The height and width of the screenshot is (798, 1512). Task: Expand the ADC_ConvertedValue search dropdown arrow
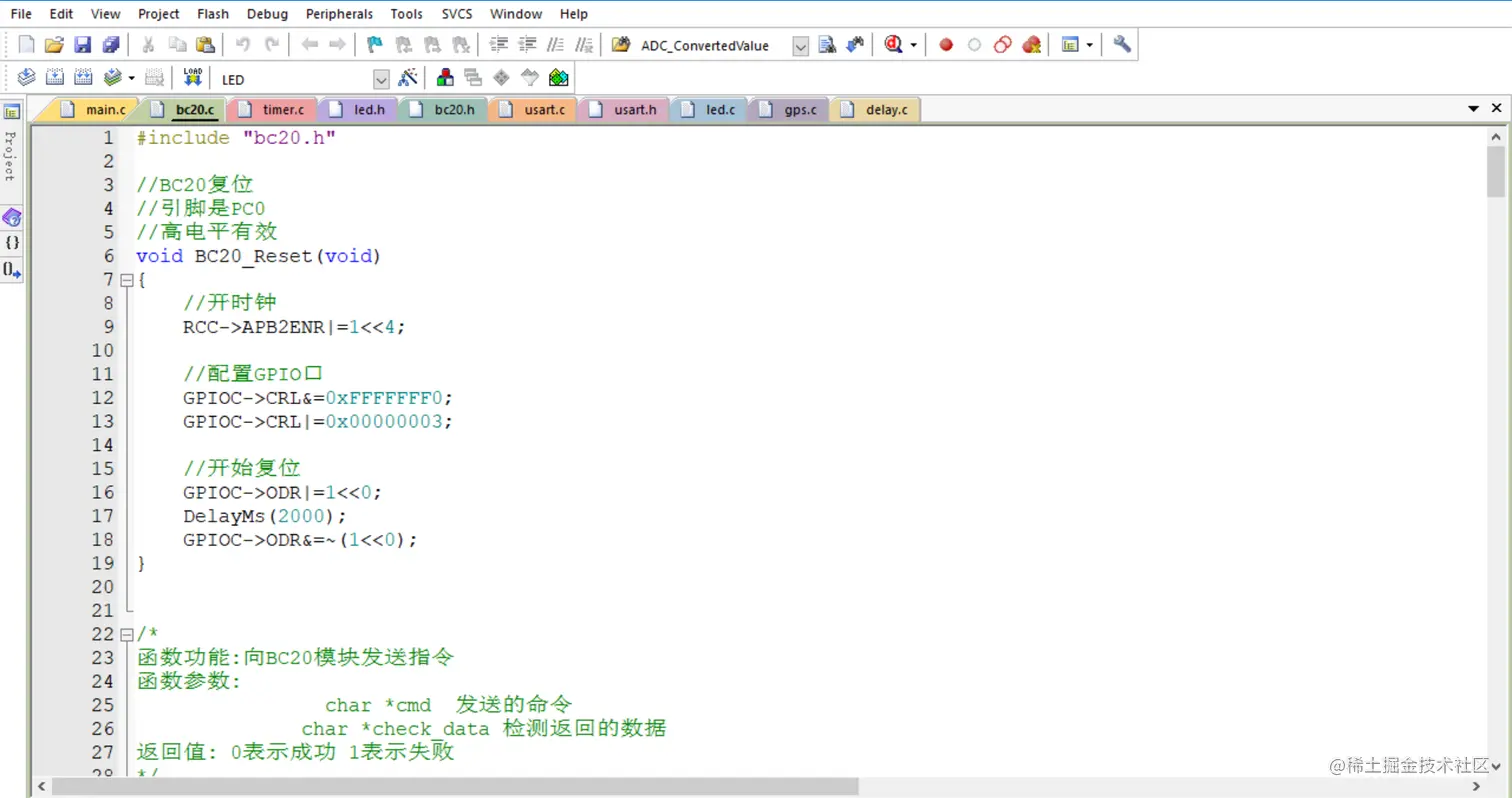[x=800, y=46]
